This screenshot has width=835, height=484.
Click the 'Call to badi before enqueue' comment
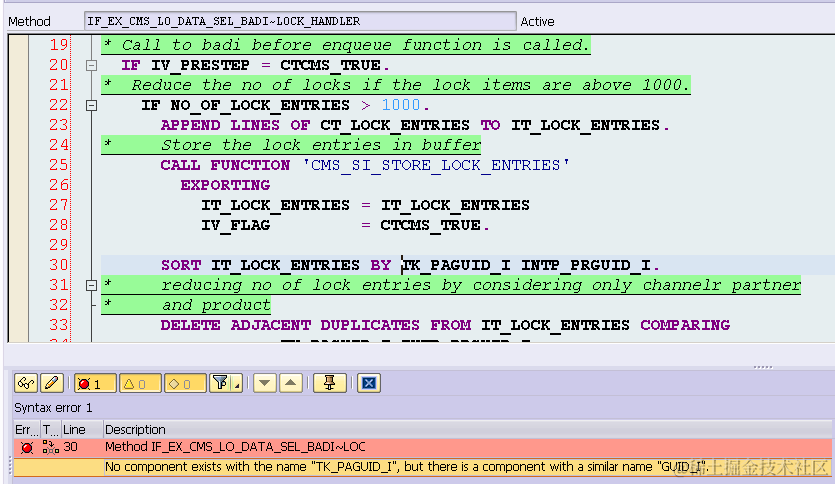click(355, 45)
